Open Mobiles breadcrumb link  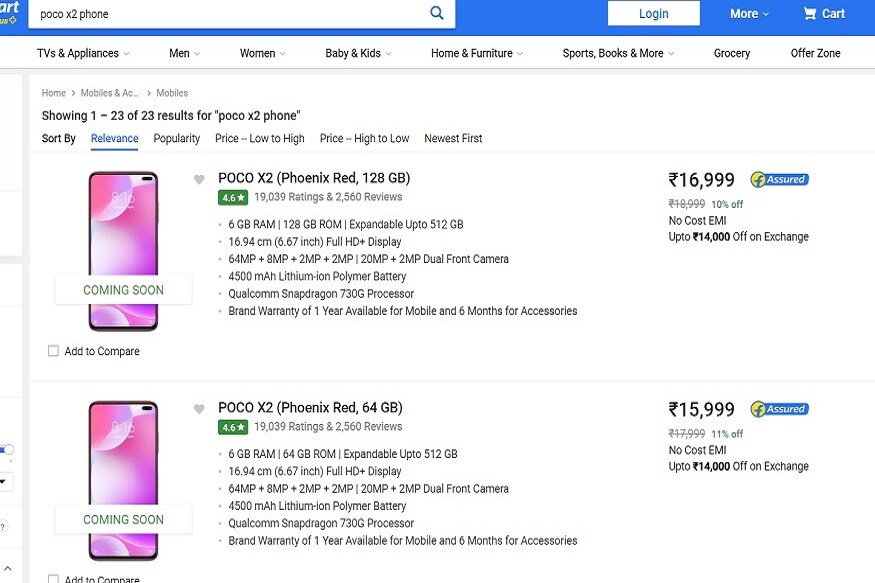(x=172, y=93)
